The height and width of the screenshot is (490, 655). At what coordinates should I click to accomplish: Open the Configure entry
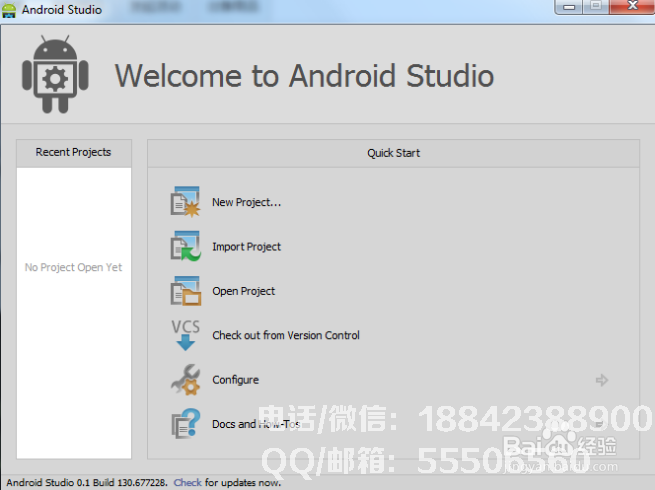[236, 380]
